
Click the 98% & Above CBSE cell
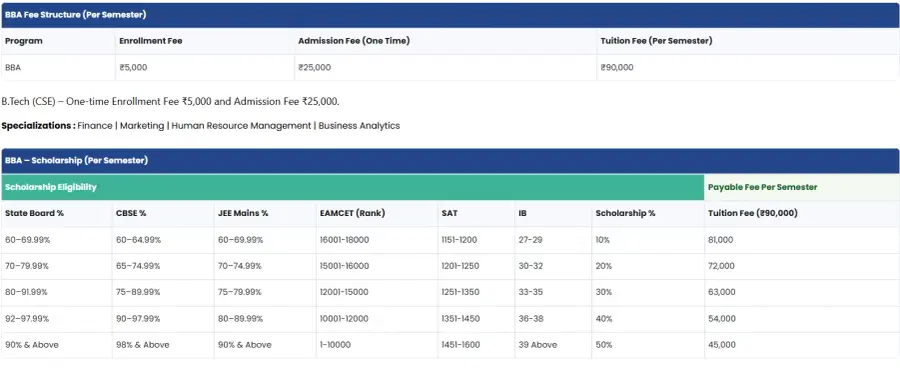tap(163, 345)
